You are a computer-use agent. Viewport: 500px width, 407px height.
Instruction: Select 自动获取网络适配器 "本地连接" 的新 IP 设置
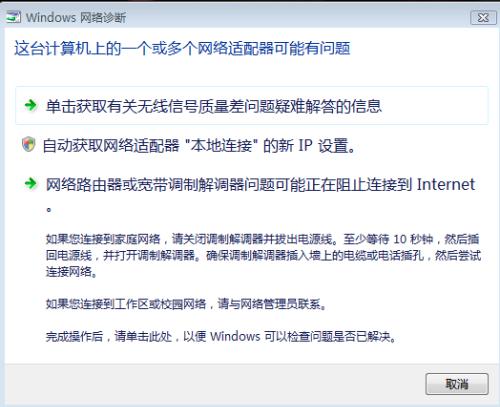(199, 146)
